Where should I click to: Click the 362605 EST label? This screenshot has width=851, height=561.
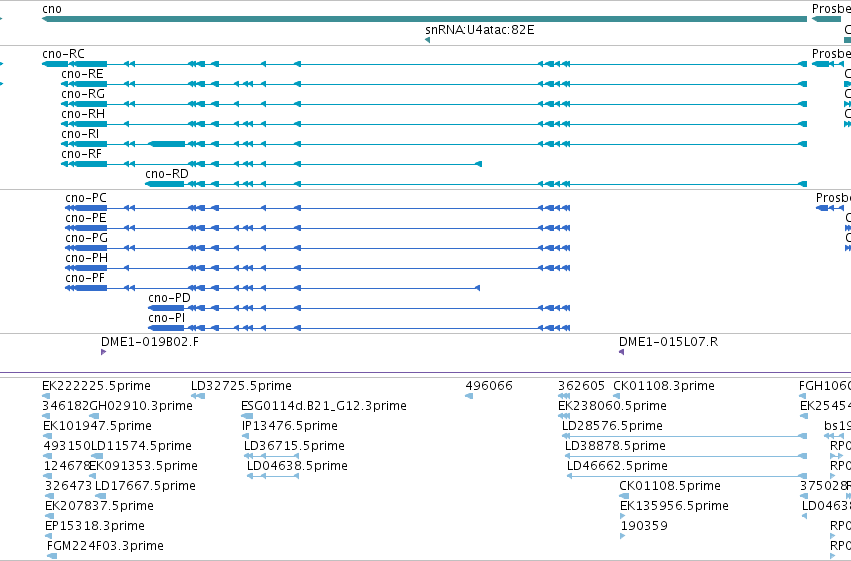(581, 386)
